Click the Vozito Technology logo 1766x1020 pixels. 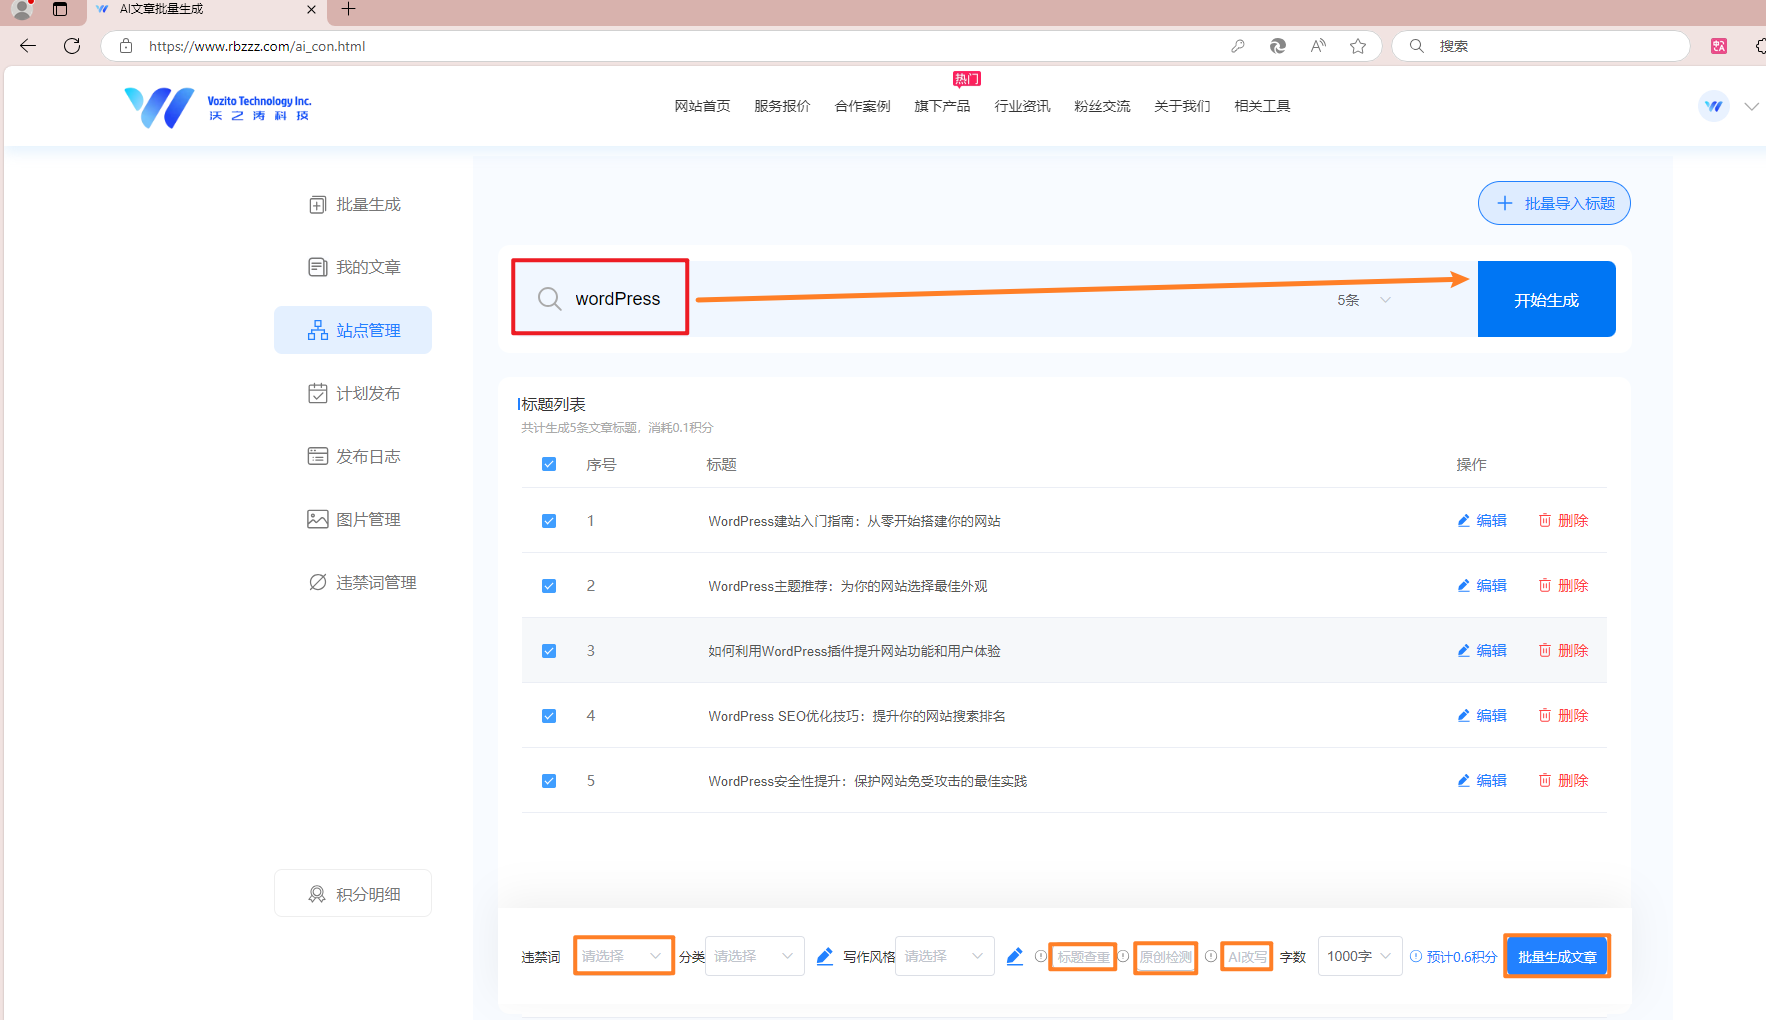click(x=218, y=107)
